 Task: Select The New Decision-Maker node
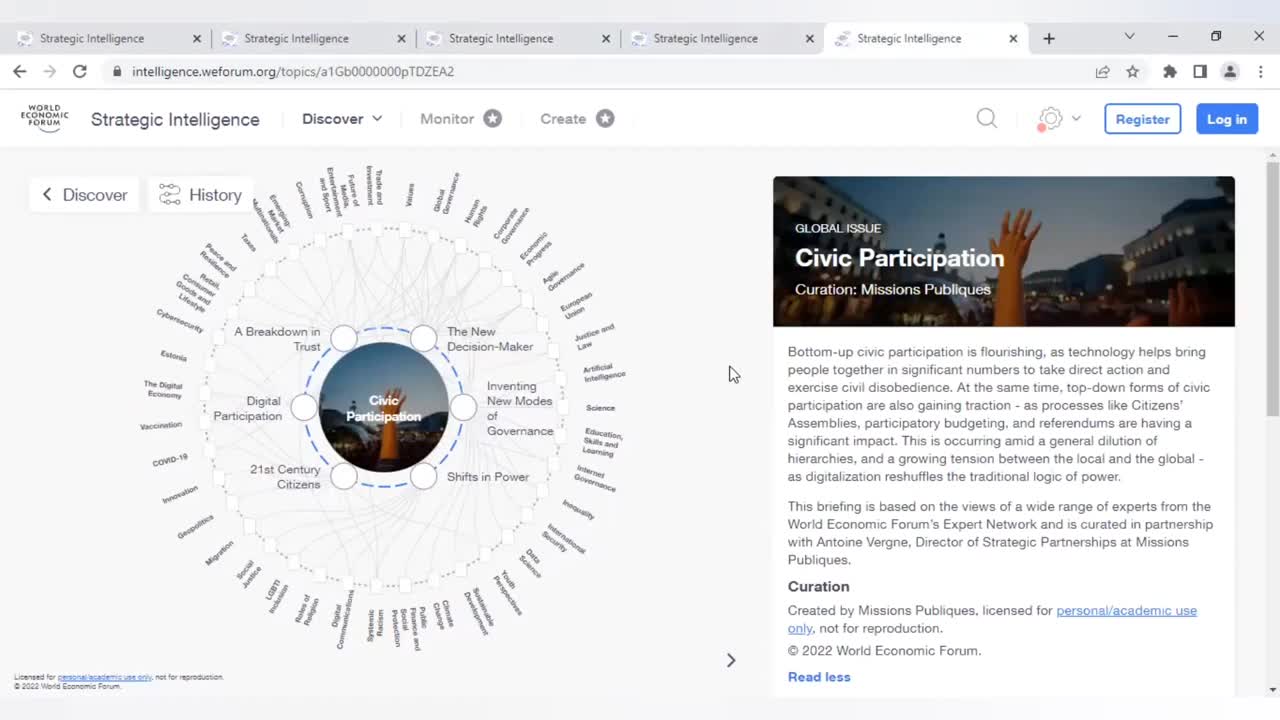click(424, 338)
